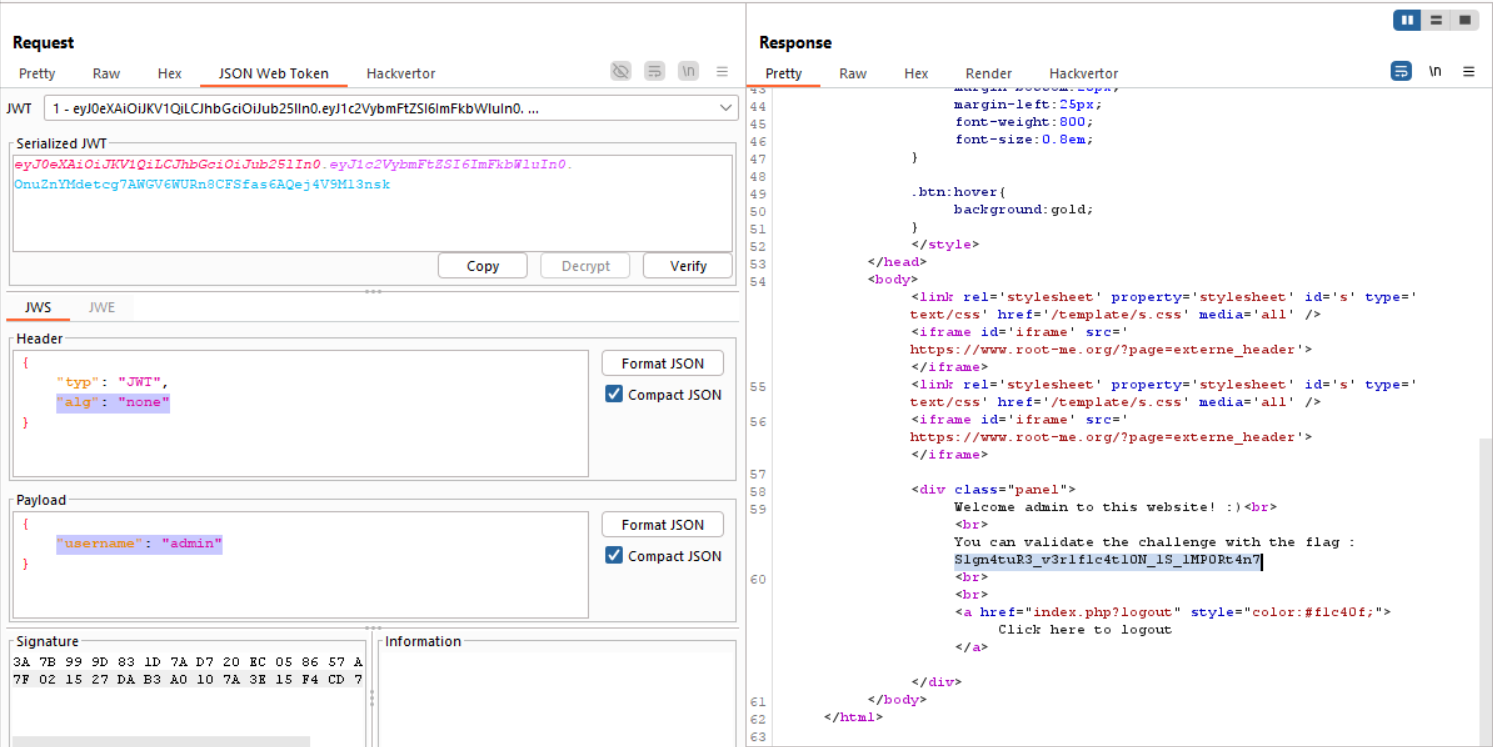
Task: Format JSON for the Header
Action: [662, 363]
